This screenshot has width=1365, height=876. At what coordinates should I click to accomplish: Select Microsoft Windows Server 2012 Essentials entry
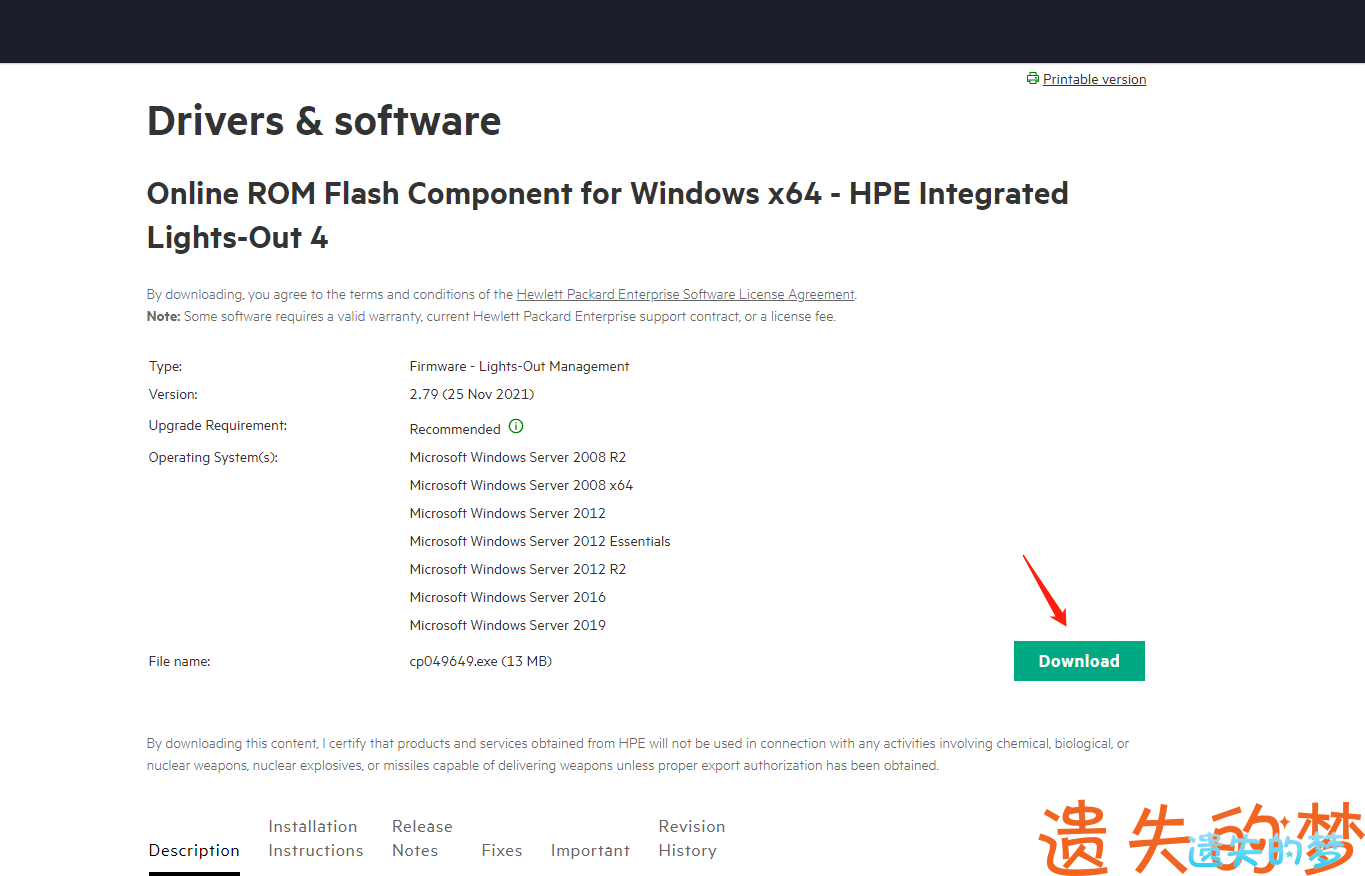click(x=540, y=541)
